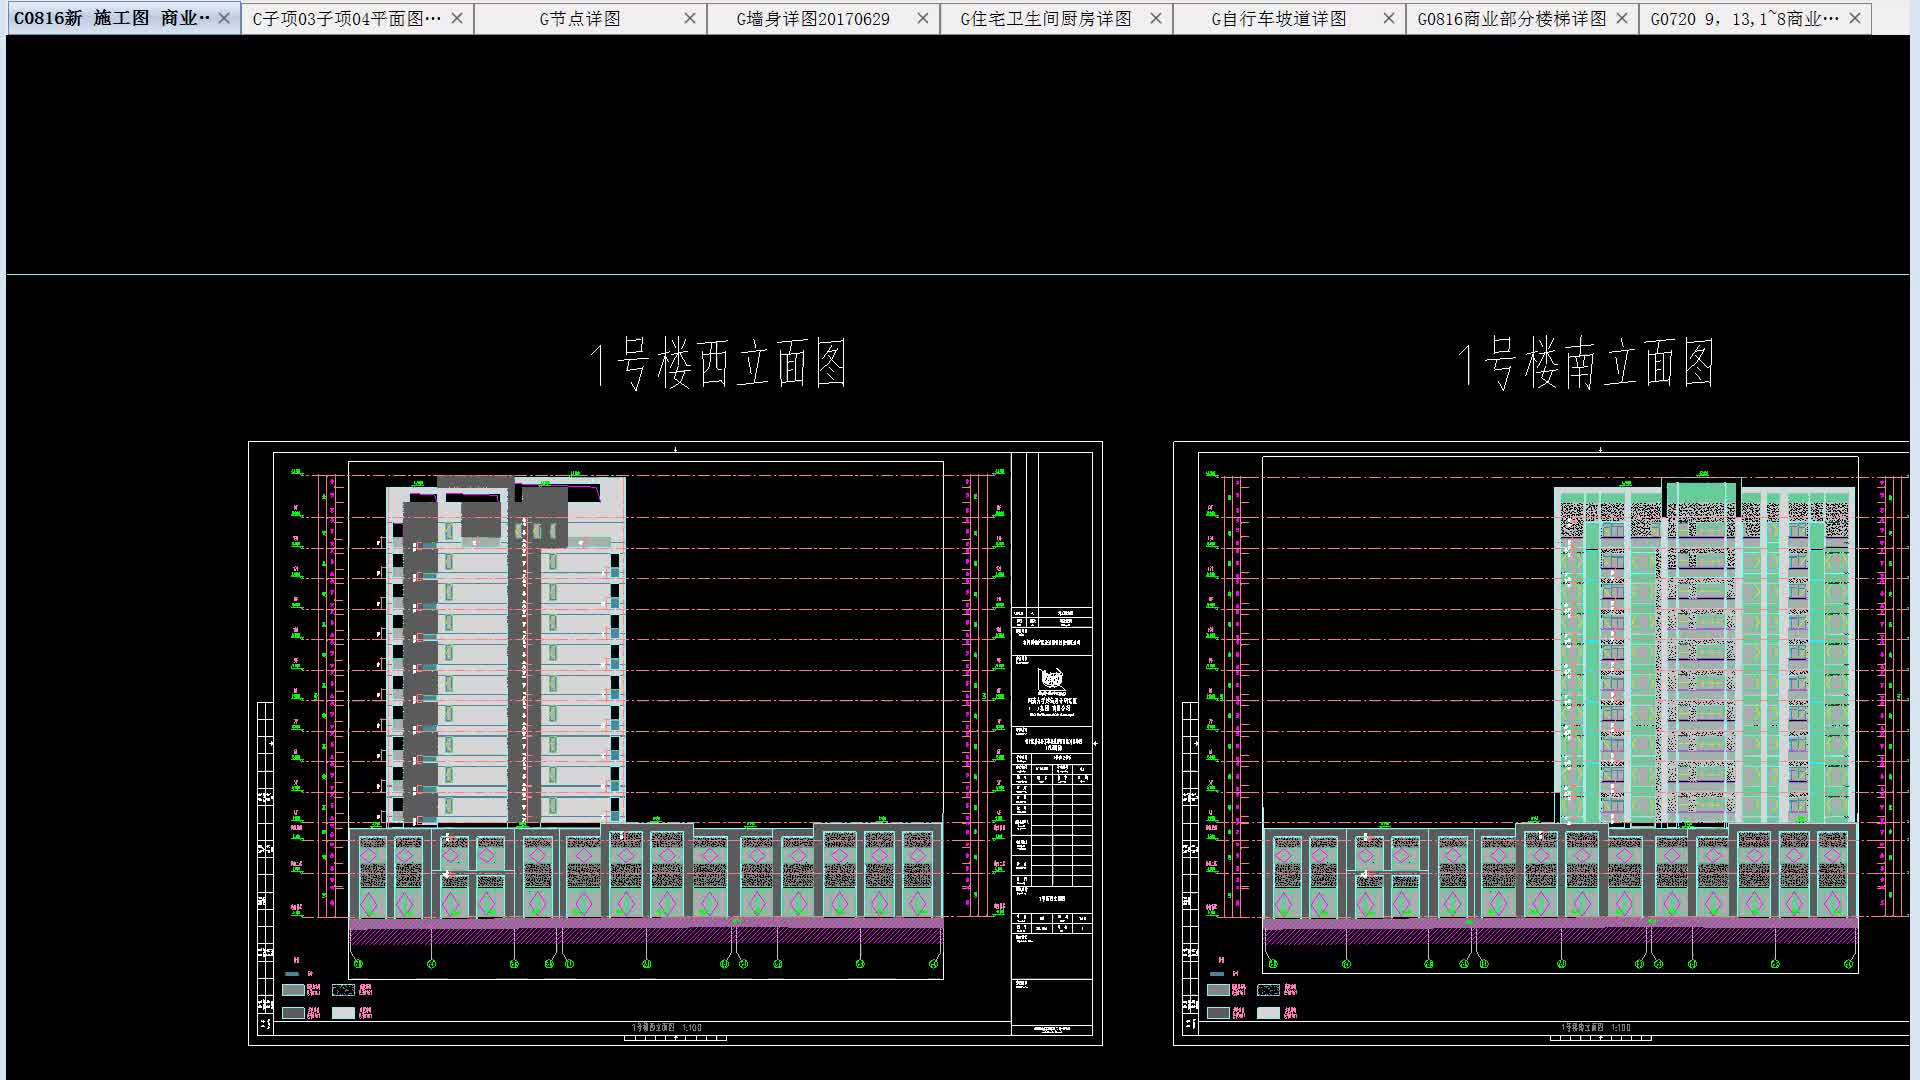
Task: Close the G墙身详图20170629 tab
Action: (x=923, y=18)
